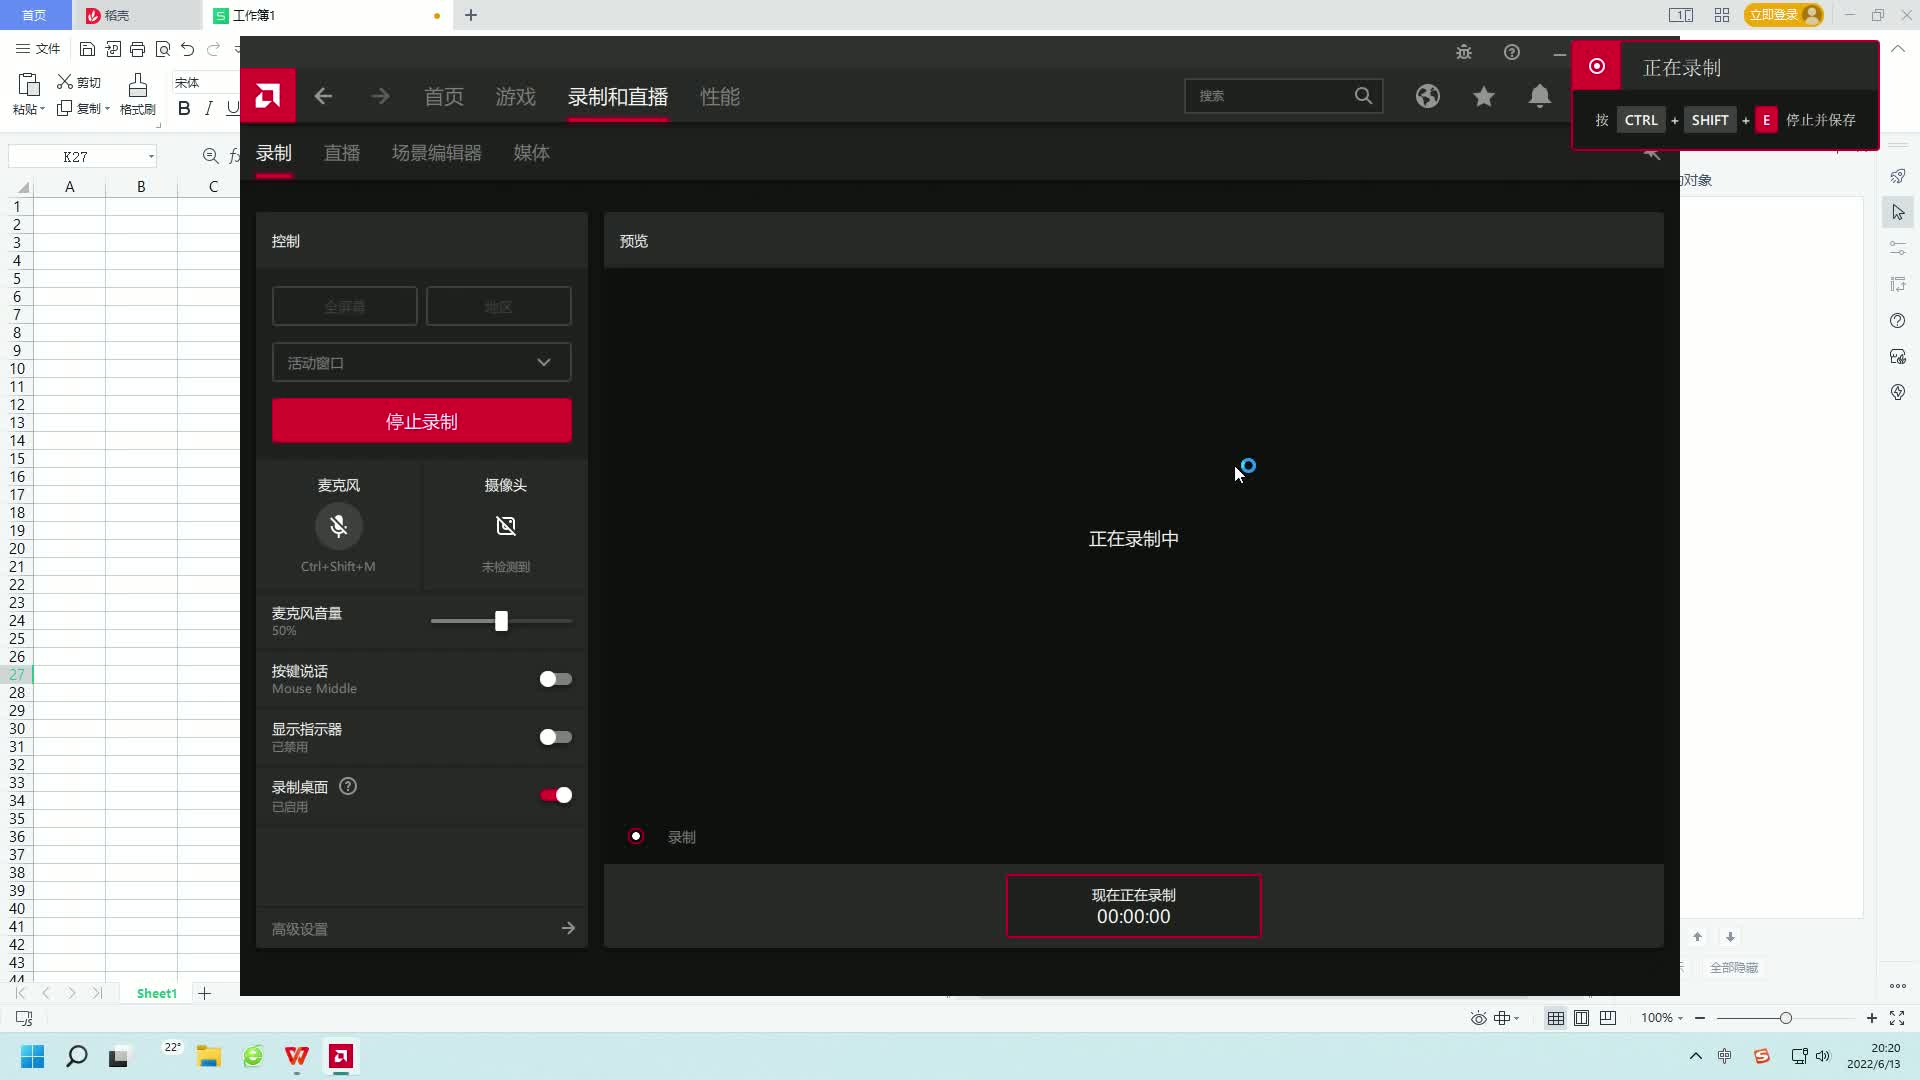Screen dimensions: 1920x1080
Task: Open File Explorer from taskbar
Action: 208,1056
